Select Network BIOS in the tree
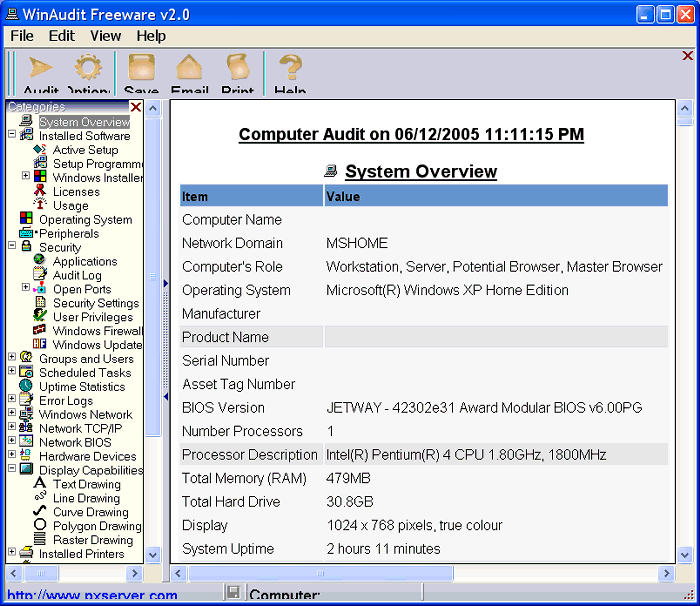 tap(75, 443)
